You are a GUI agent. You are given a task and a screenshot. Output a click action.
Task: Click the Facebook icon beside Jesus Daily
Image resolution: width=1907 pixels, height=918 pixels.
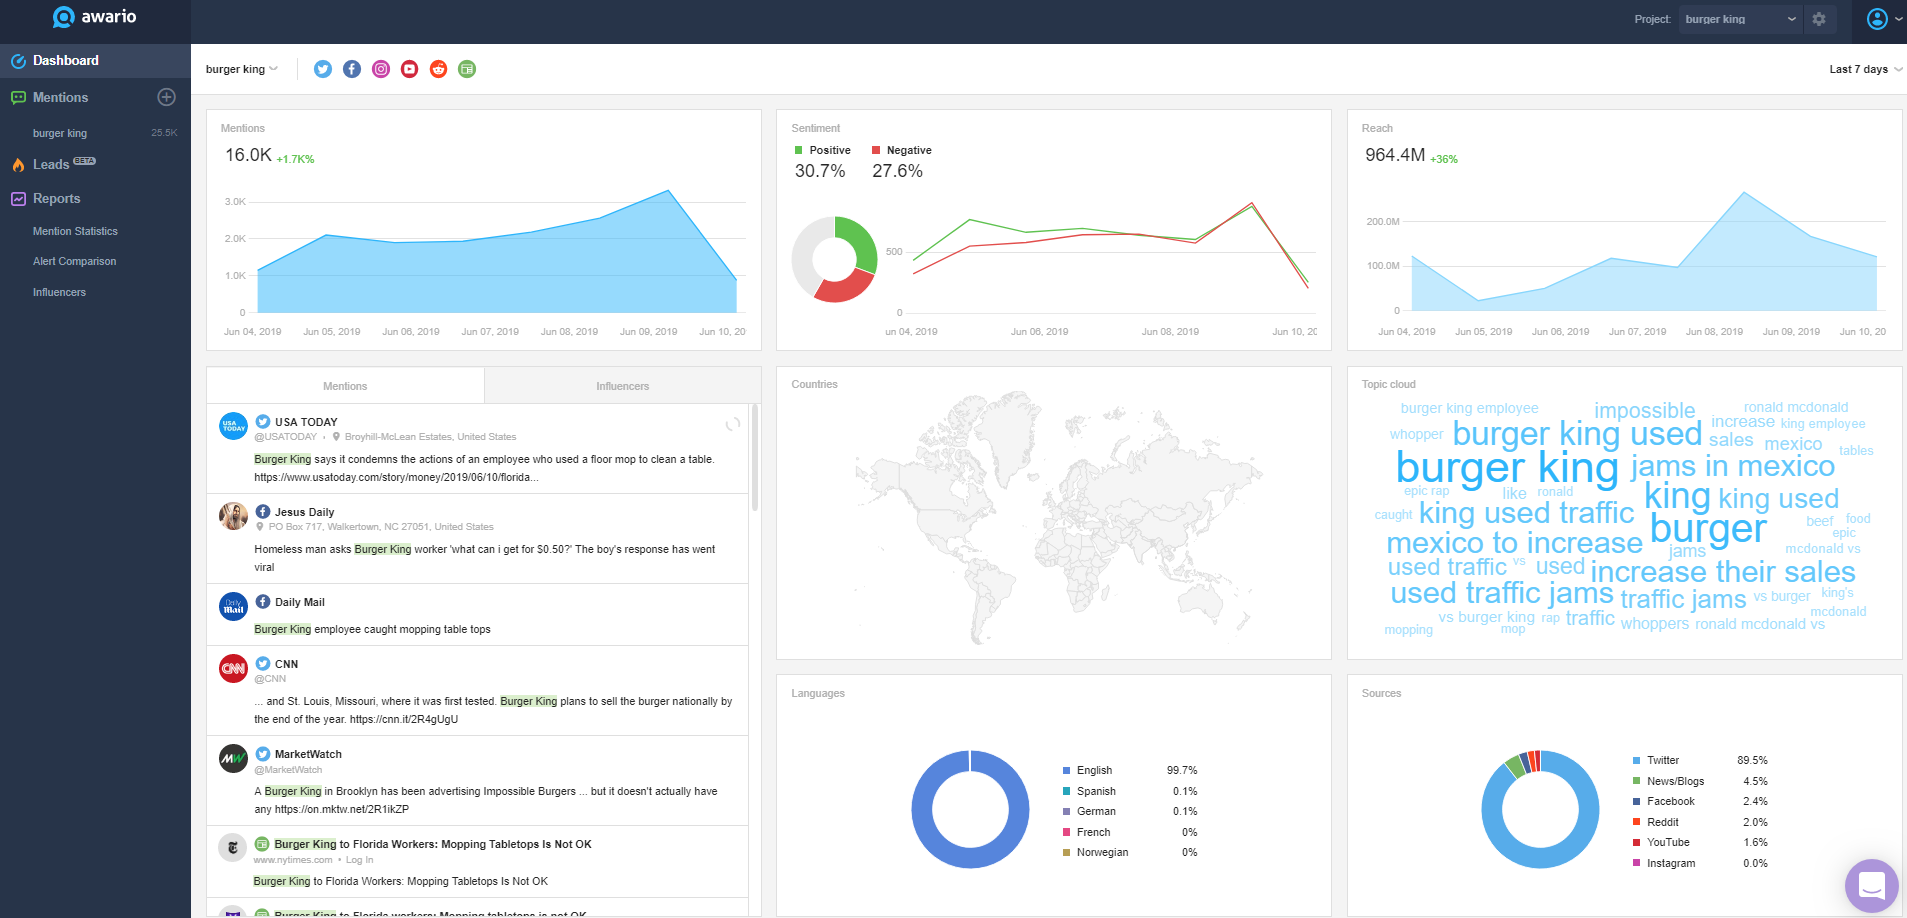click(x=263, y=512)
